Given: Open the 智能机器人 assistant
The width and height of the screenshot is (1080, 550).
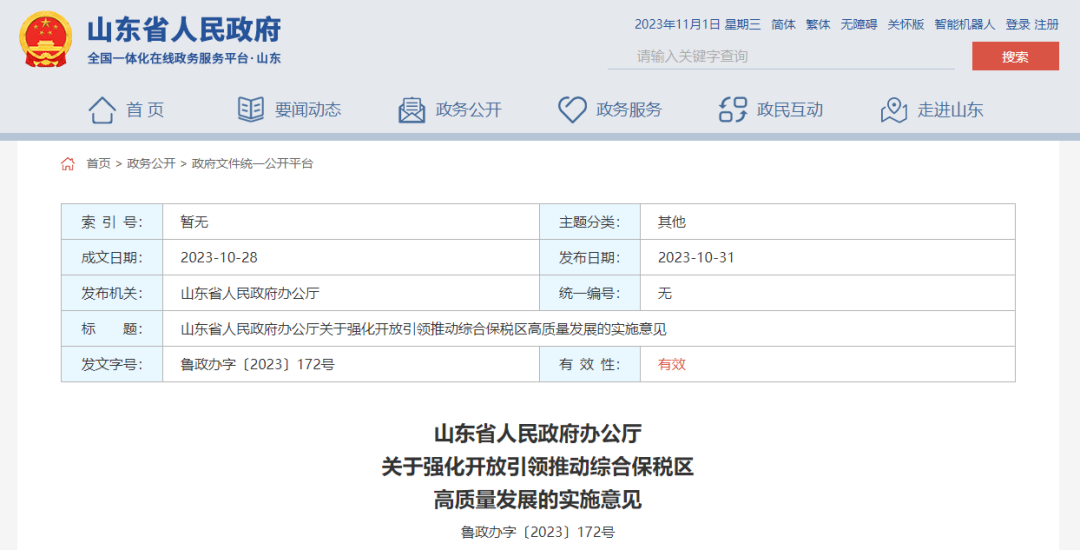Looking at the screenshot, I should pos(964,24).
